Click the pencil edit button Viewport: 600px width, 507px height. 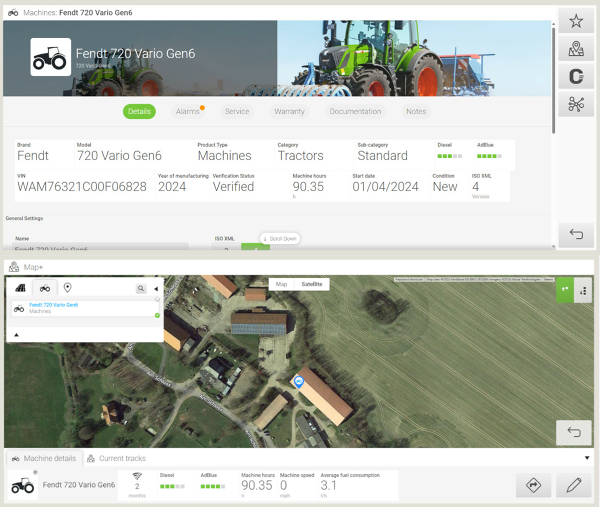pyautogui.click(x=574, y=485)
